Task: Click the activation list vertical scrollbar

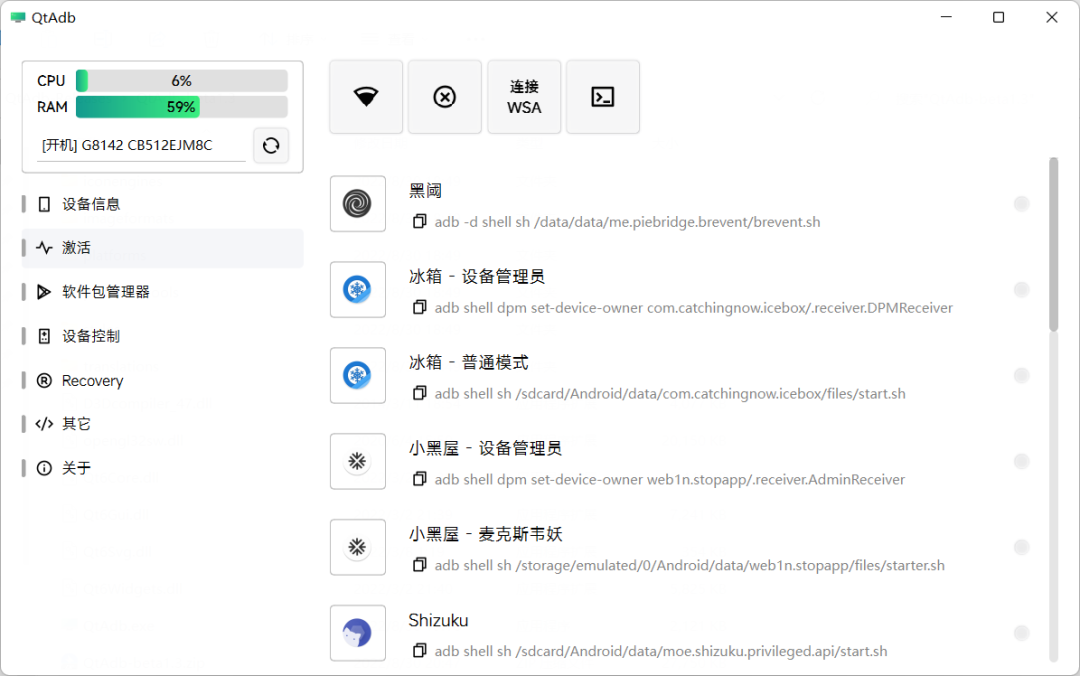Action: coord(1053,244)
